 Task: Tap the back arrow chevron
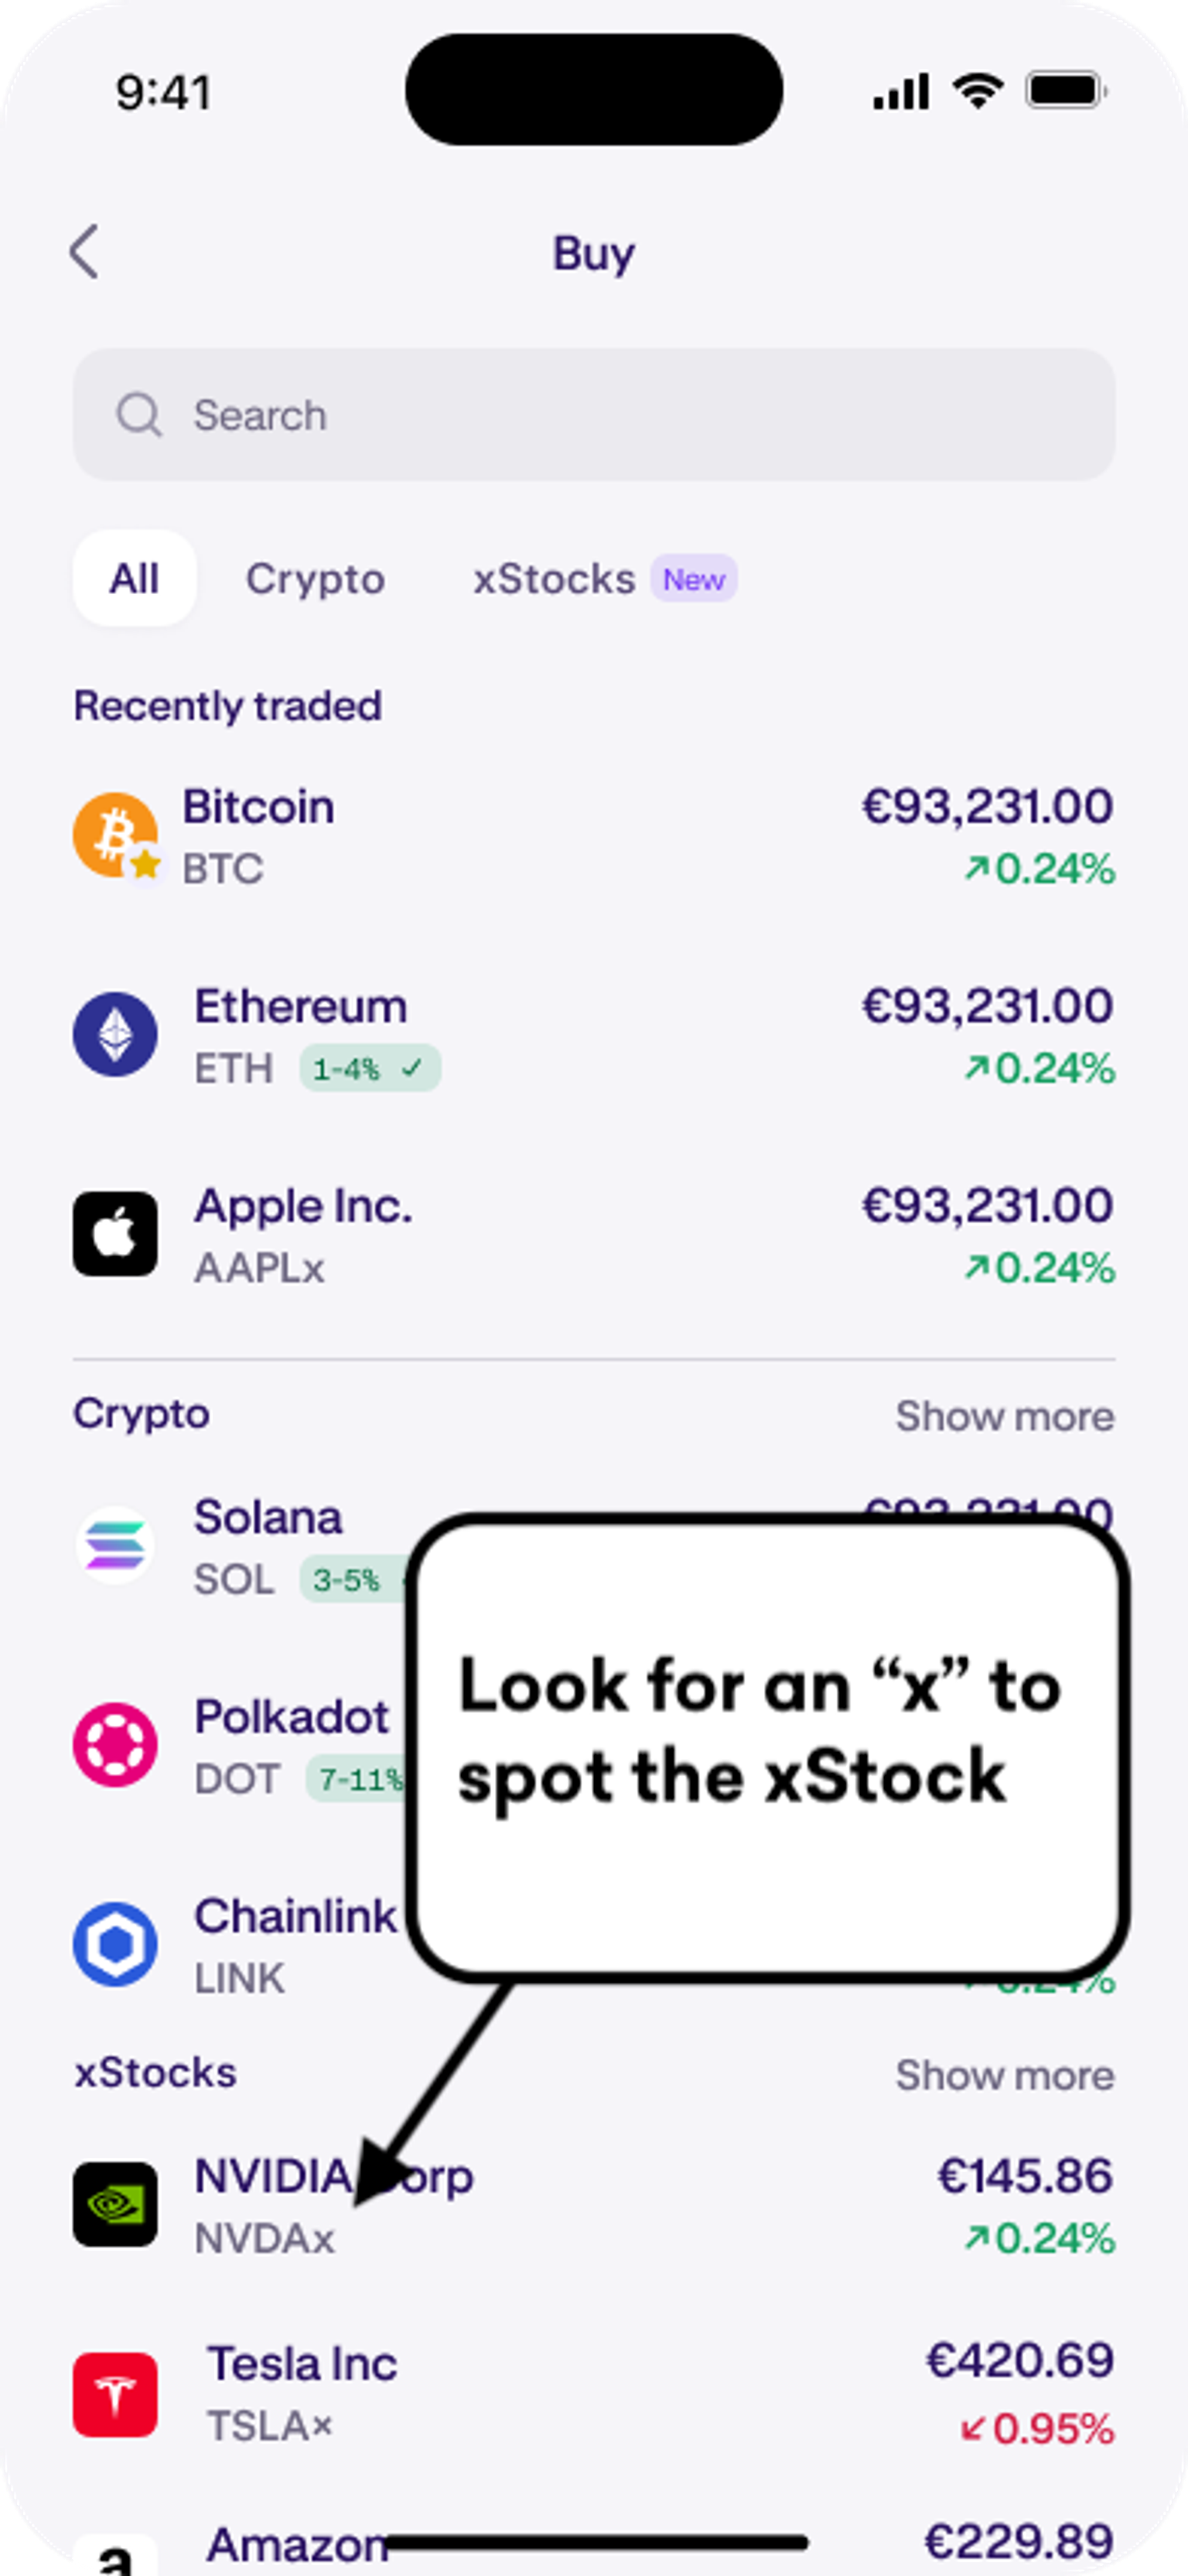(85, 251)
